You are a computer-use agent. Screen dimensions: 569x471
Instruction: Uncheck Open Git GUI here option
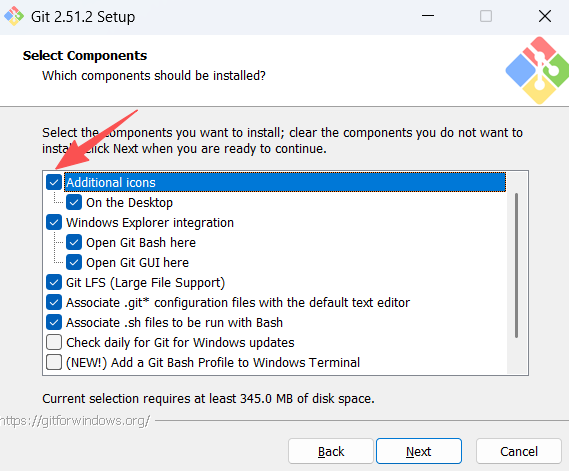(x=74, y=262)
